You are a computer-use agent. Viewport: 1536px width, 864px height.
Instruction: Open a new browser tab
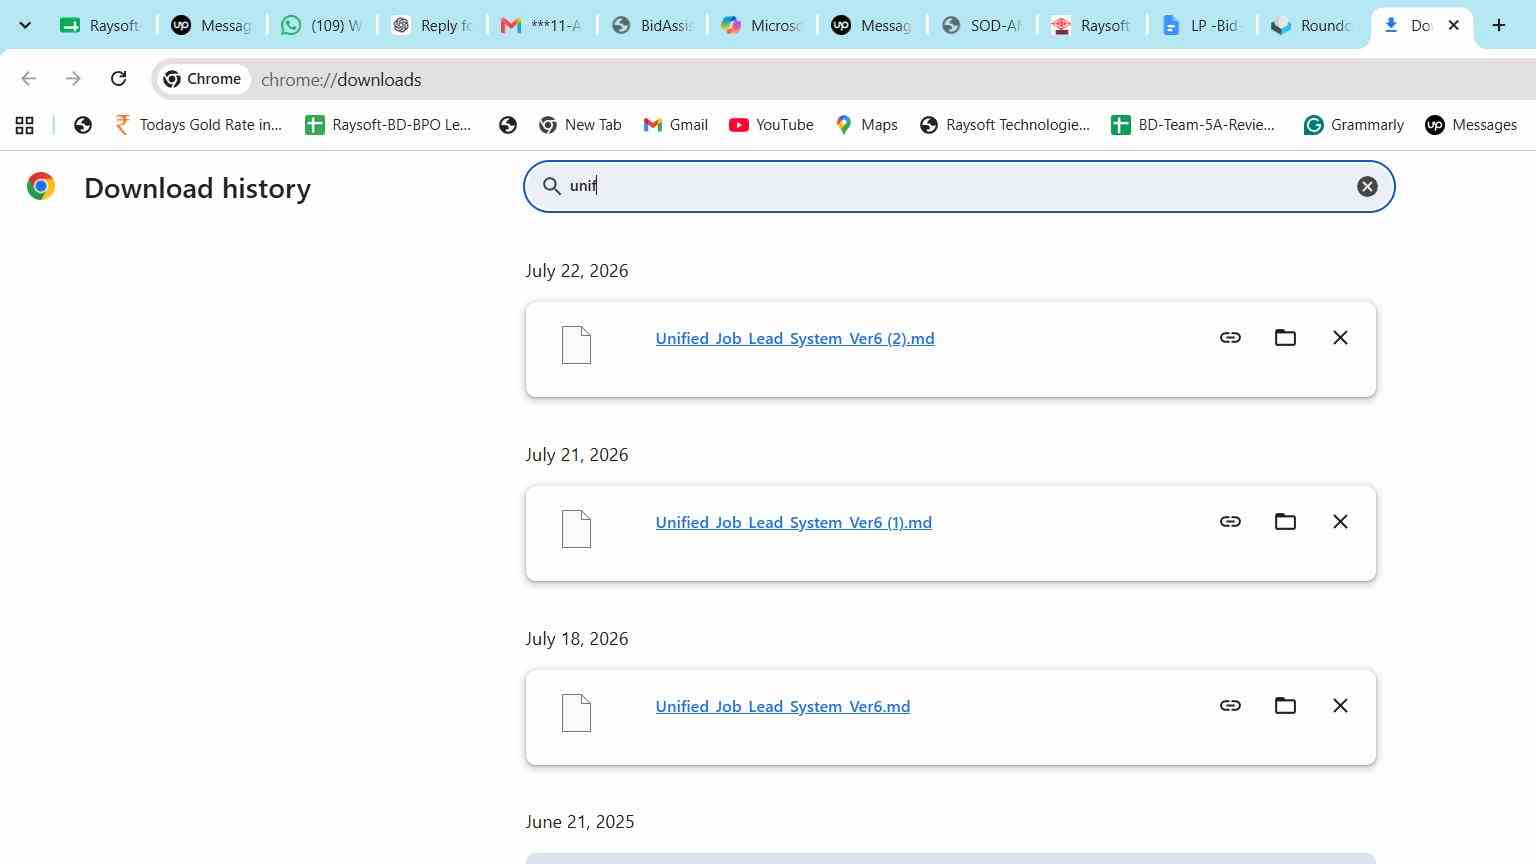tap(1498, 25)
